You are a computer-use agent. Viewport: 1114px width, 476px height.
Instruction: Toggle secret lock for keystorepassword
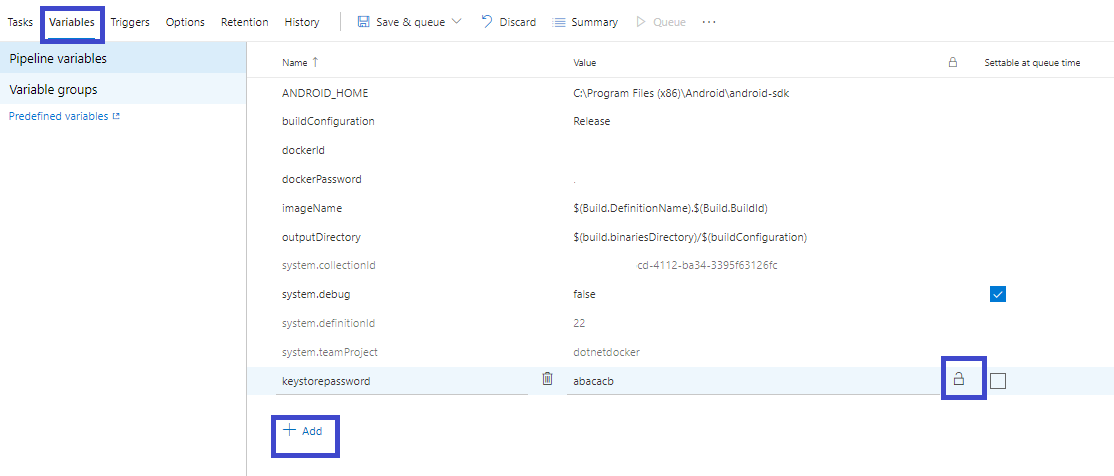pos(958,379)
